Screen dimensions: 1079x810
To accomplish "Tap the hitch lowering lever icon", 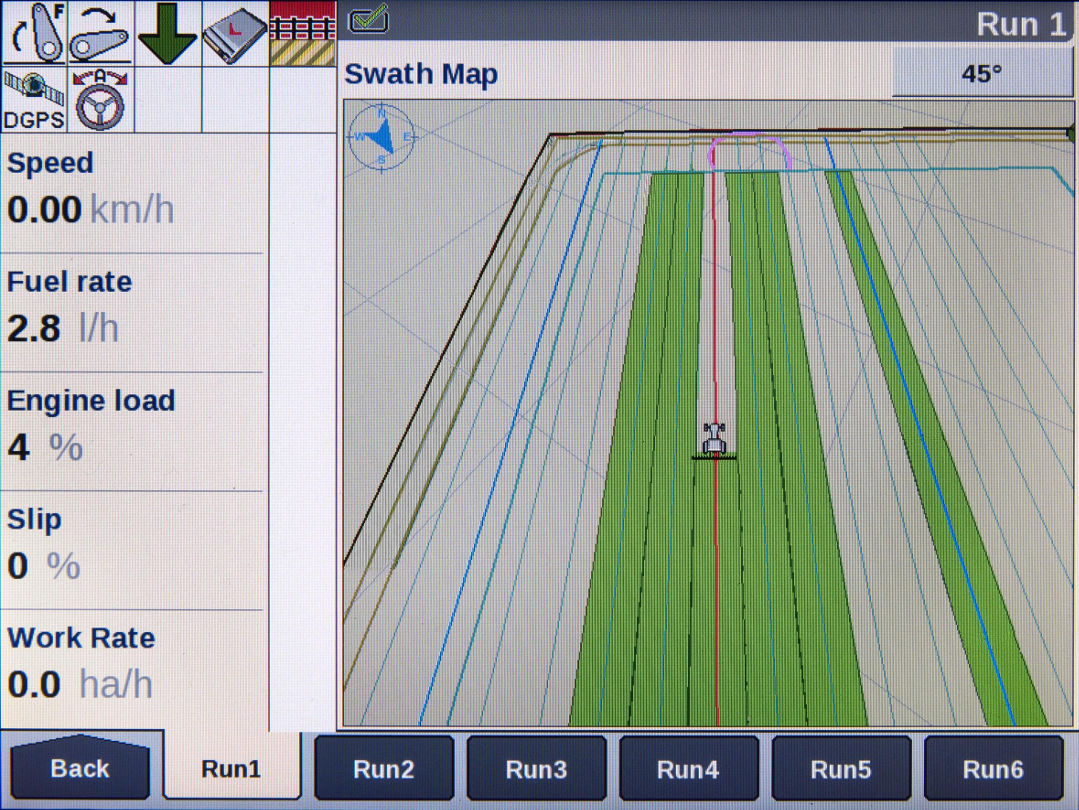I will [x=100, y=33].
